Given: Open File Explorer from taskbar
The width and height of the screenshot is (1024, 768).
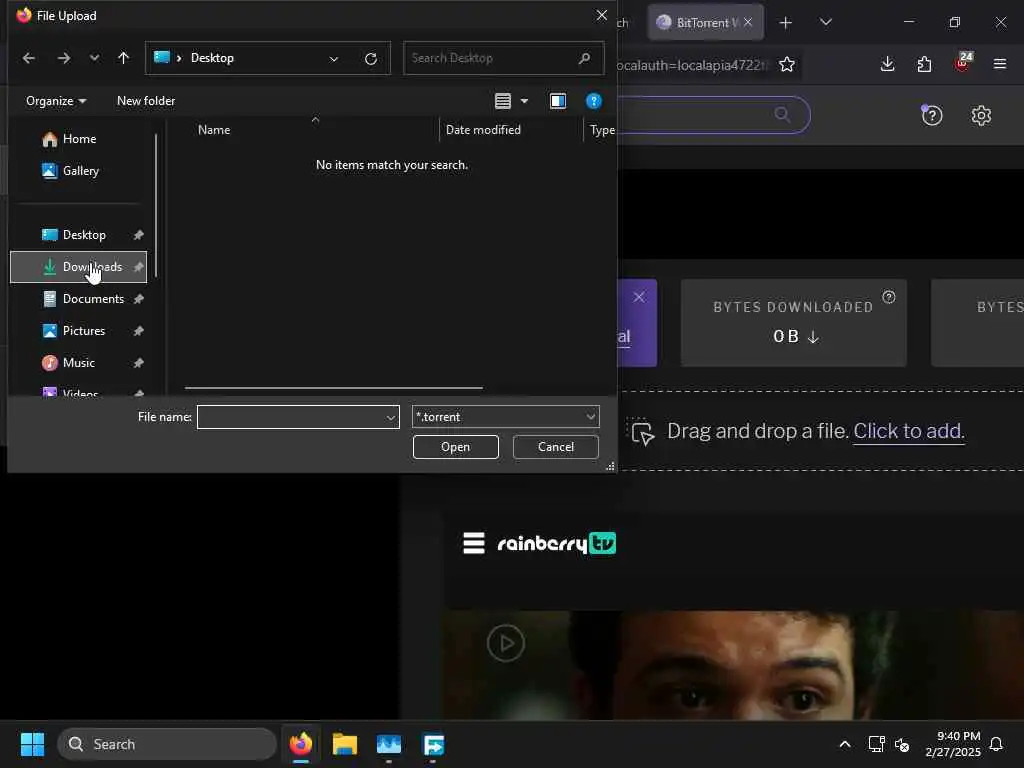Looking at the screenshot, I should click(345, 744).
